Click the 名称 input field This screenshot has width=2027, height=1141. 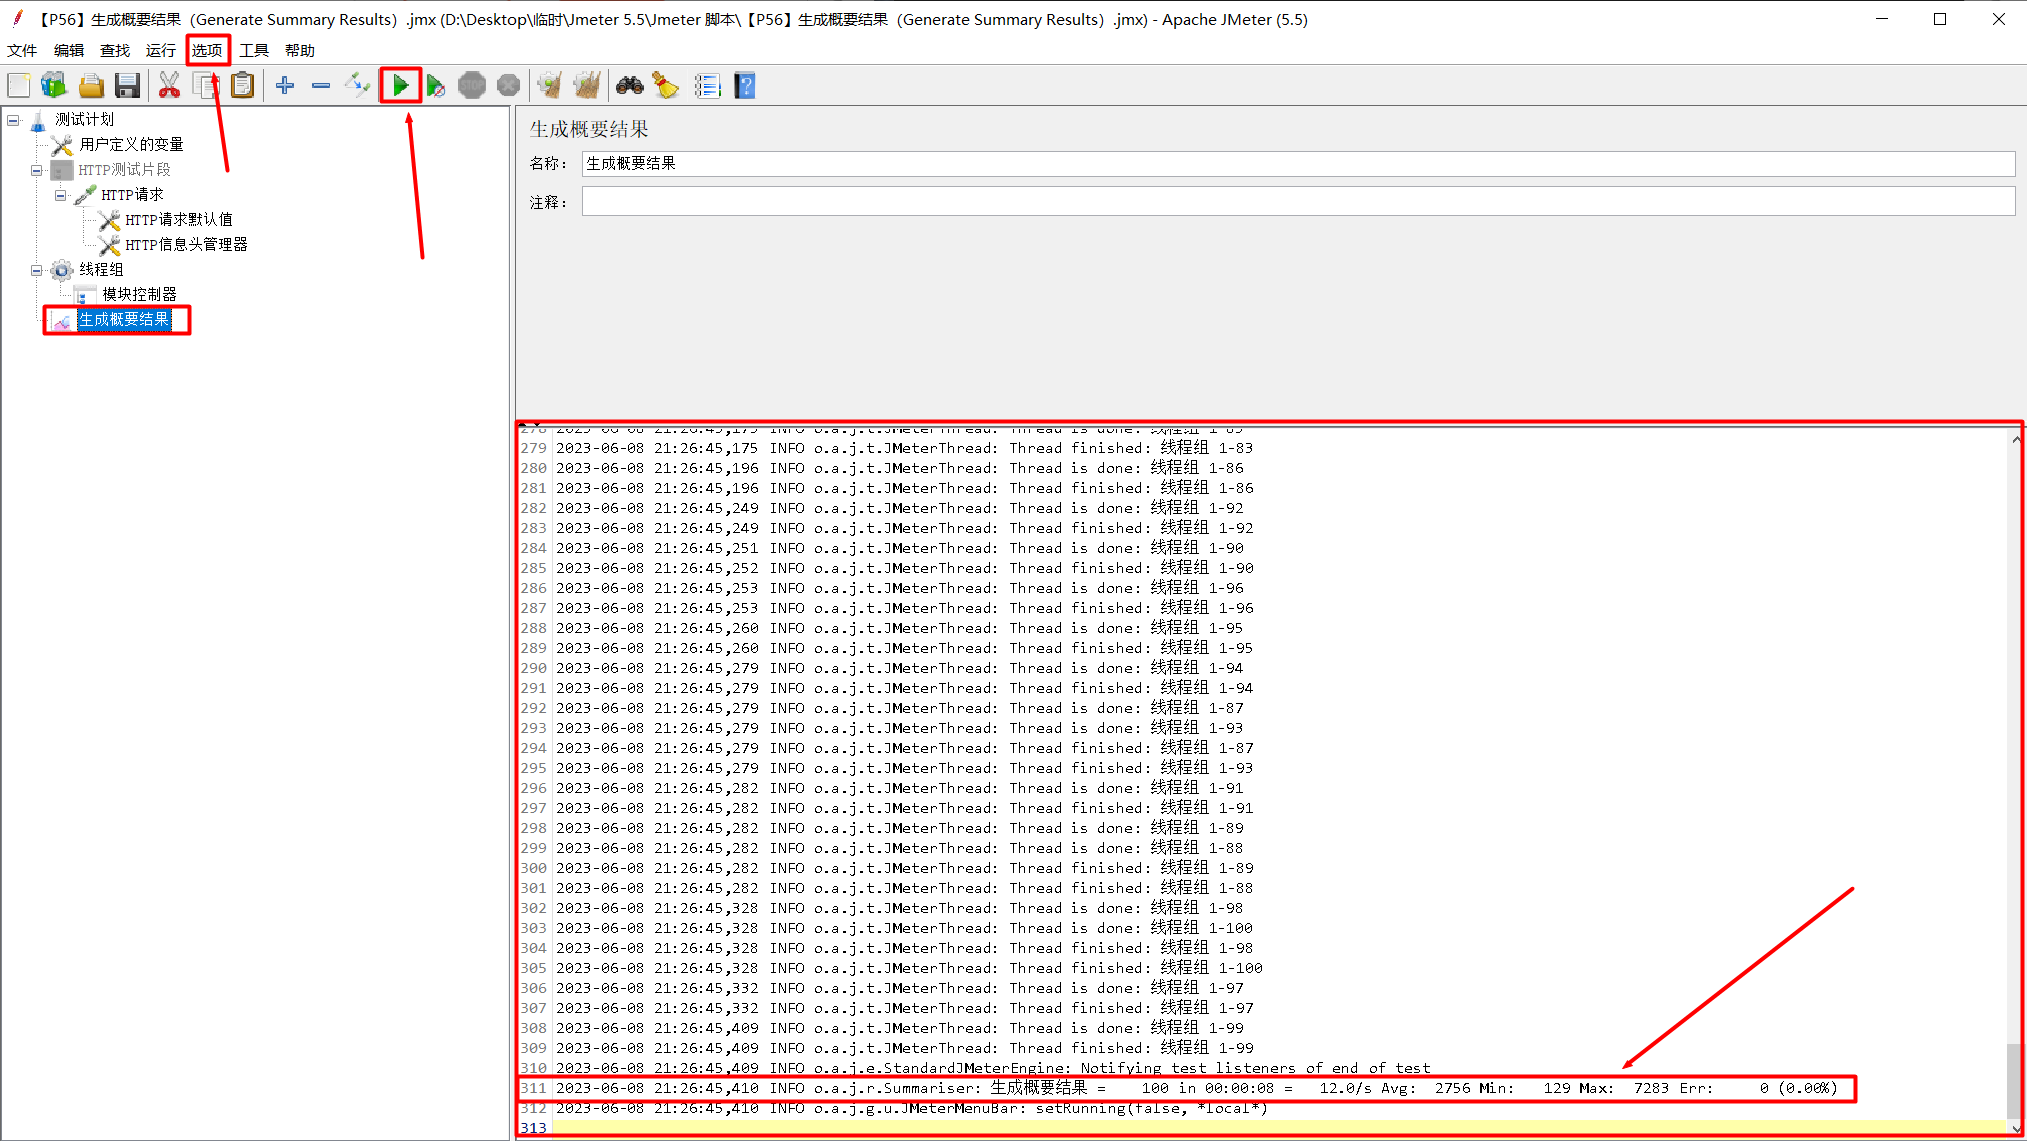pyautogui.click(x=1298, y=164)
